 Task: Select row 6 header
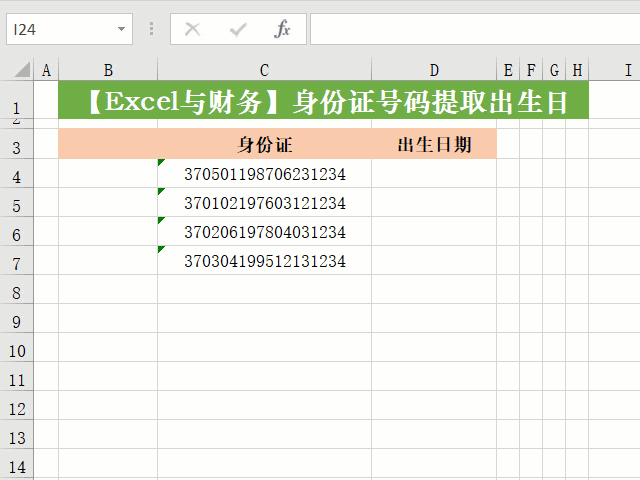[x=16, y=231]
